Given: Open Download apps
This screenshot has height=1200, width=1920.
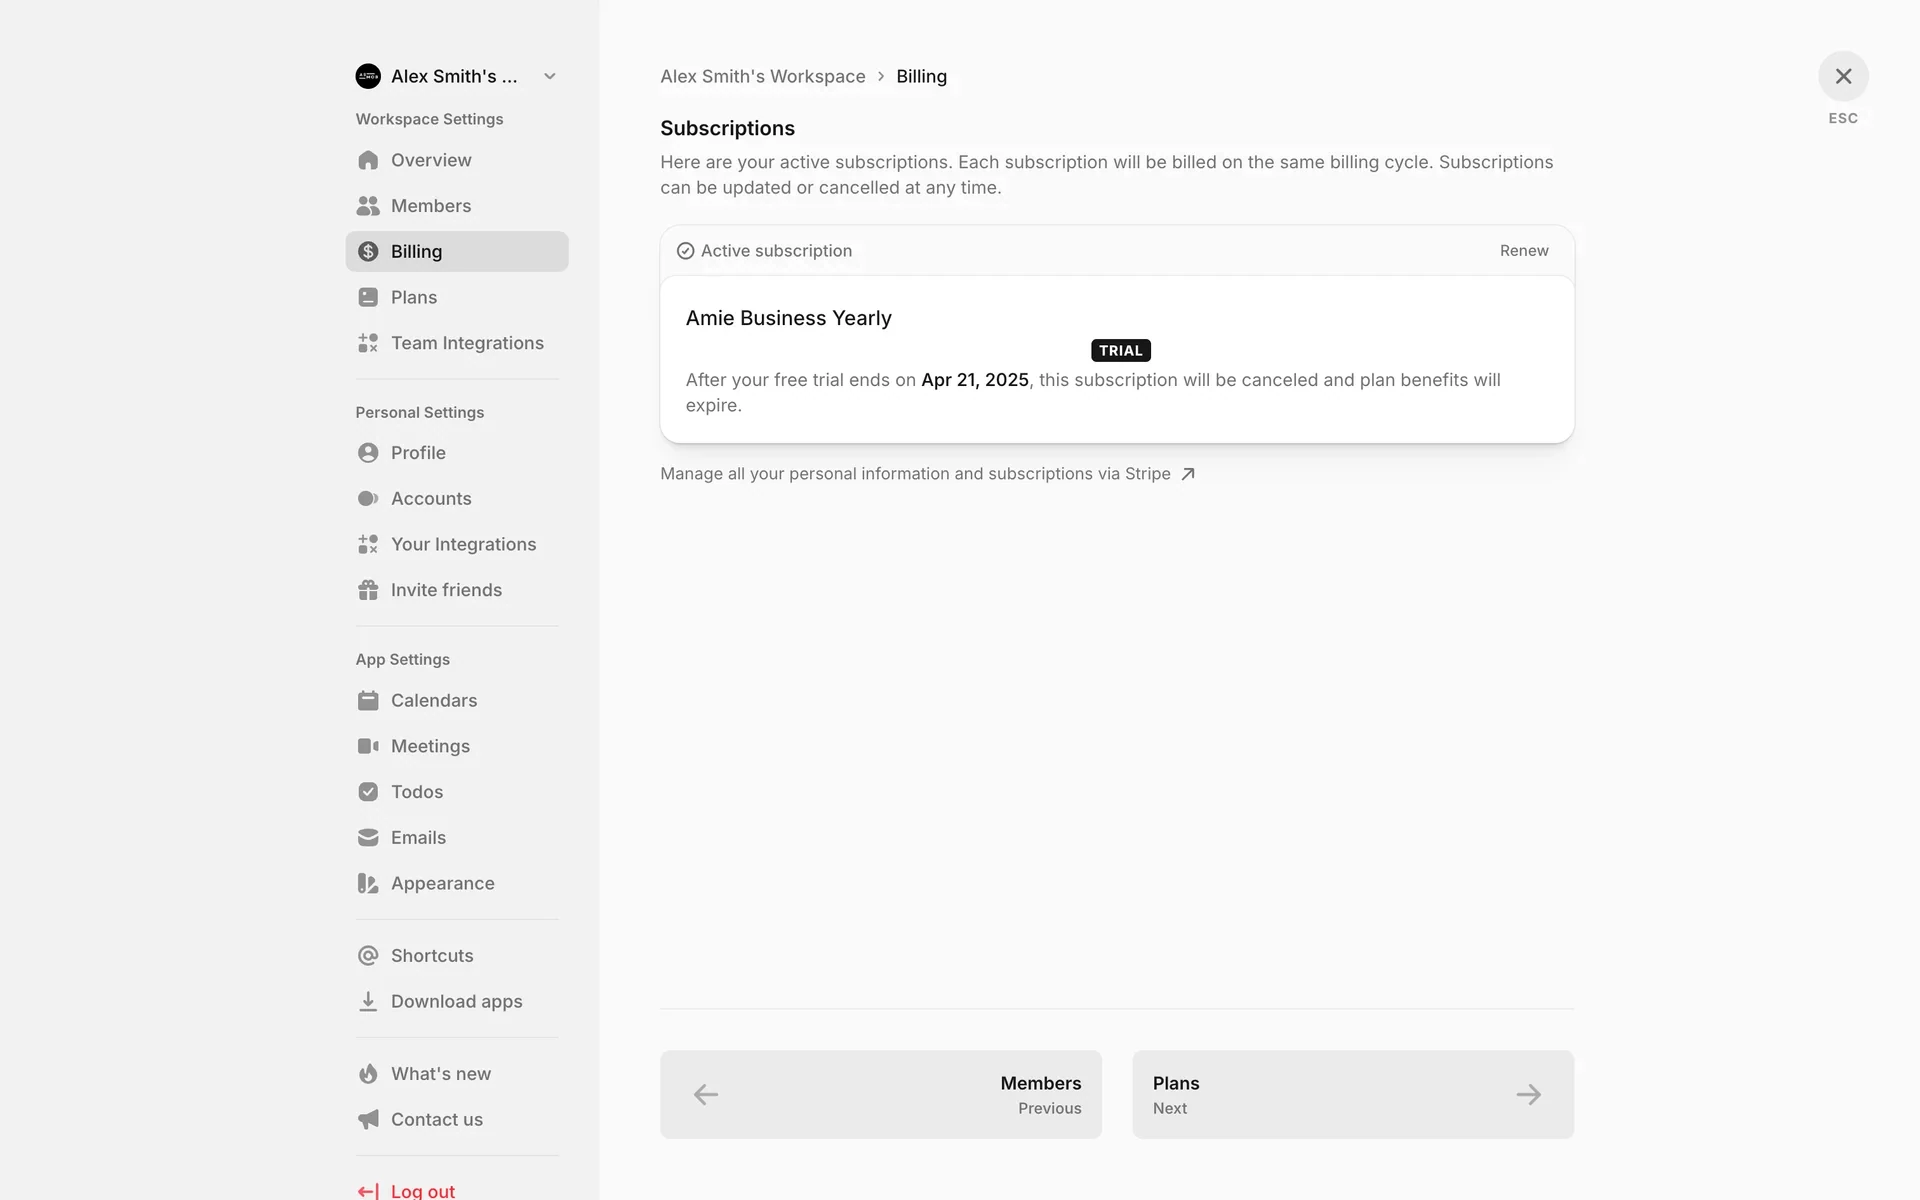Looking at the screenshot, I should (x=457, y=1001).
